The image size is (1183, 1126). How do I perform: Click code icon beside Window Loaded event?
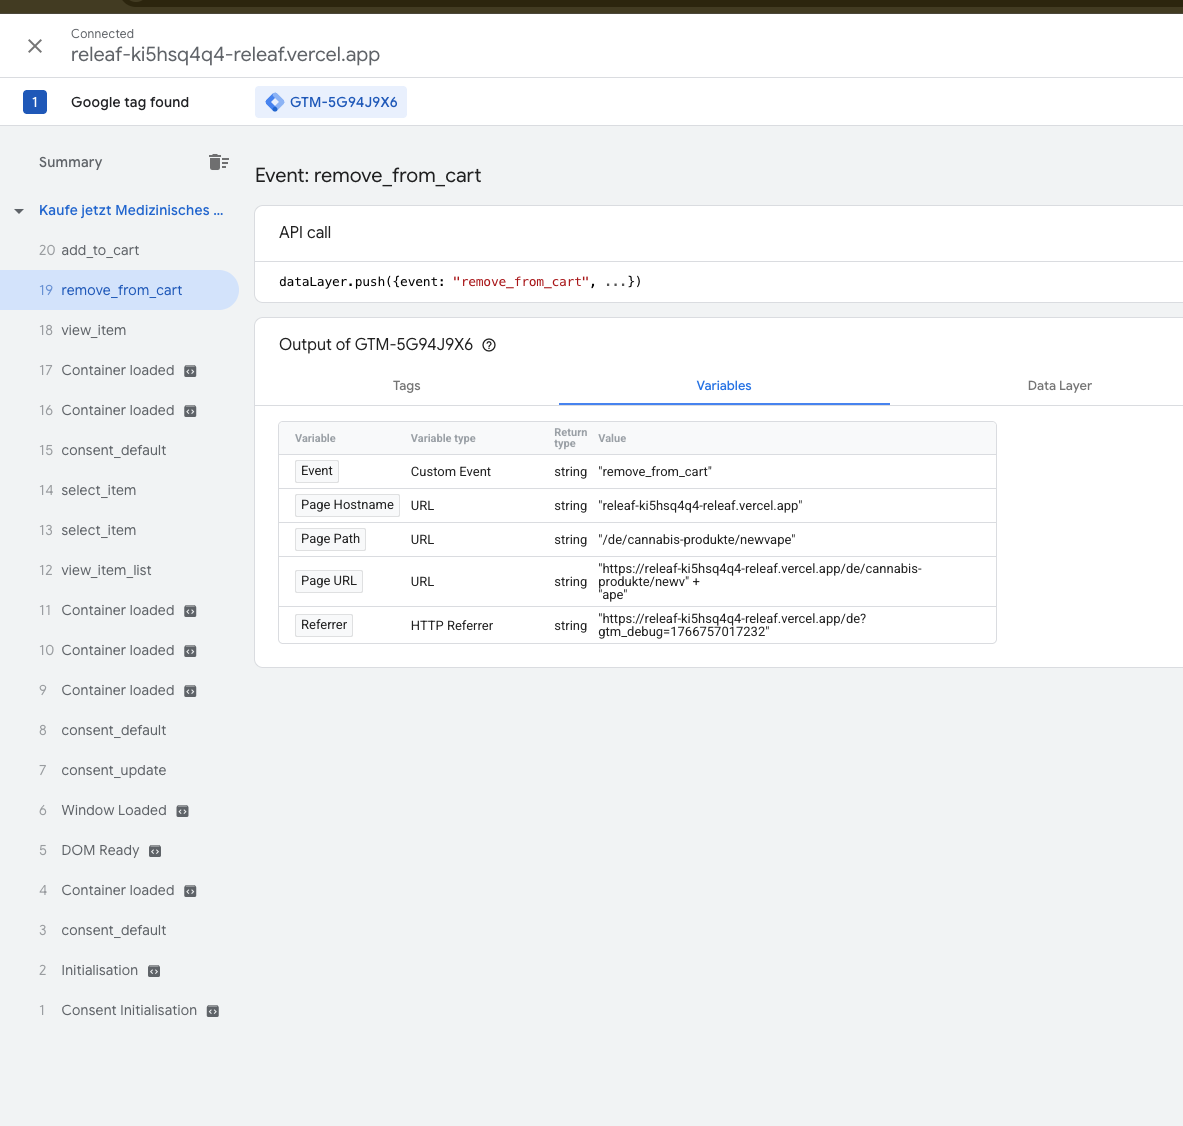click(183, 811)
